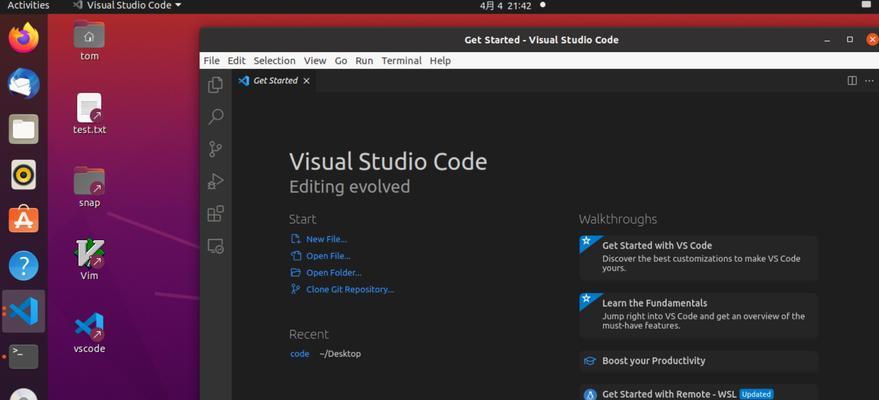Open Learn the Fundamentals walkthrough
The height and width of the screenshot is (400, 879).
click(x=698, y=315)
